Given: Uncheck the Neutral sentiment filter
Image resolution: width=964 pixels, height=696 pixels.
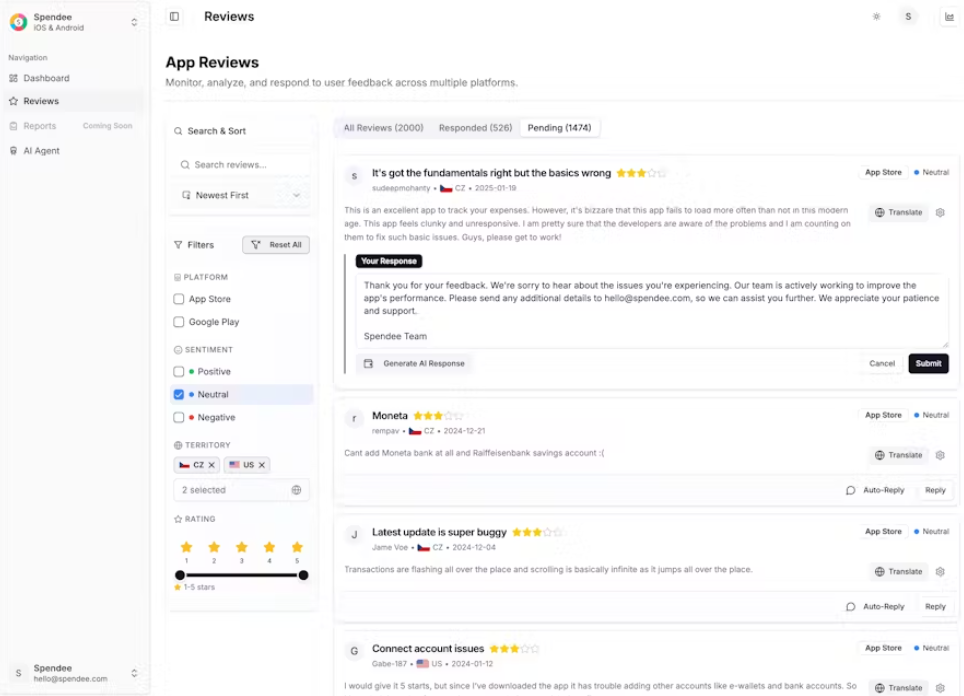Looking at the screenshot, I should [x=179, y=394].
